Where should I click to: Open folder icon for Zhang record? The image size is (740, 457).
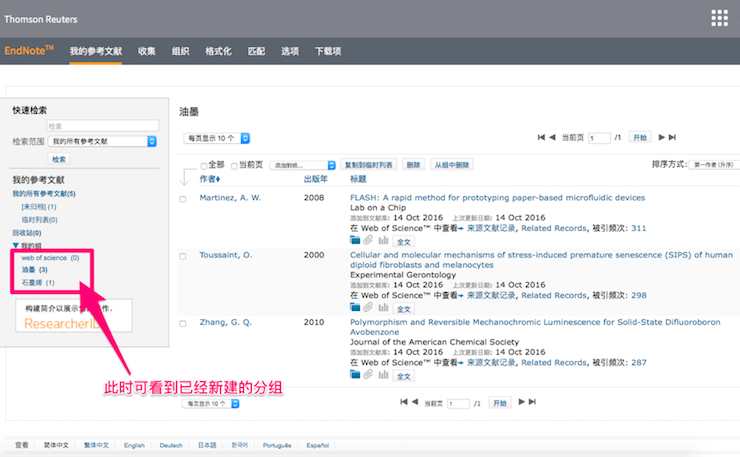[x=355, y=374]
